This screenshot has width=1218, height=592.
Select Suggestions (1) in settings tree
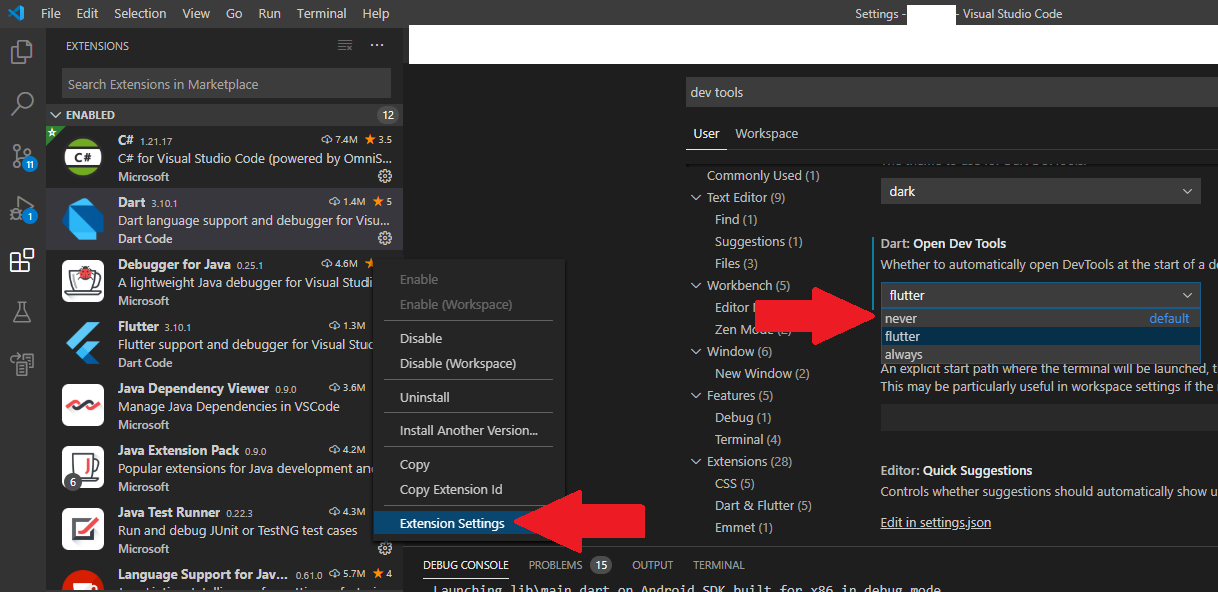click(x=759, y=241)
